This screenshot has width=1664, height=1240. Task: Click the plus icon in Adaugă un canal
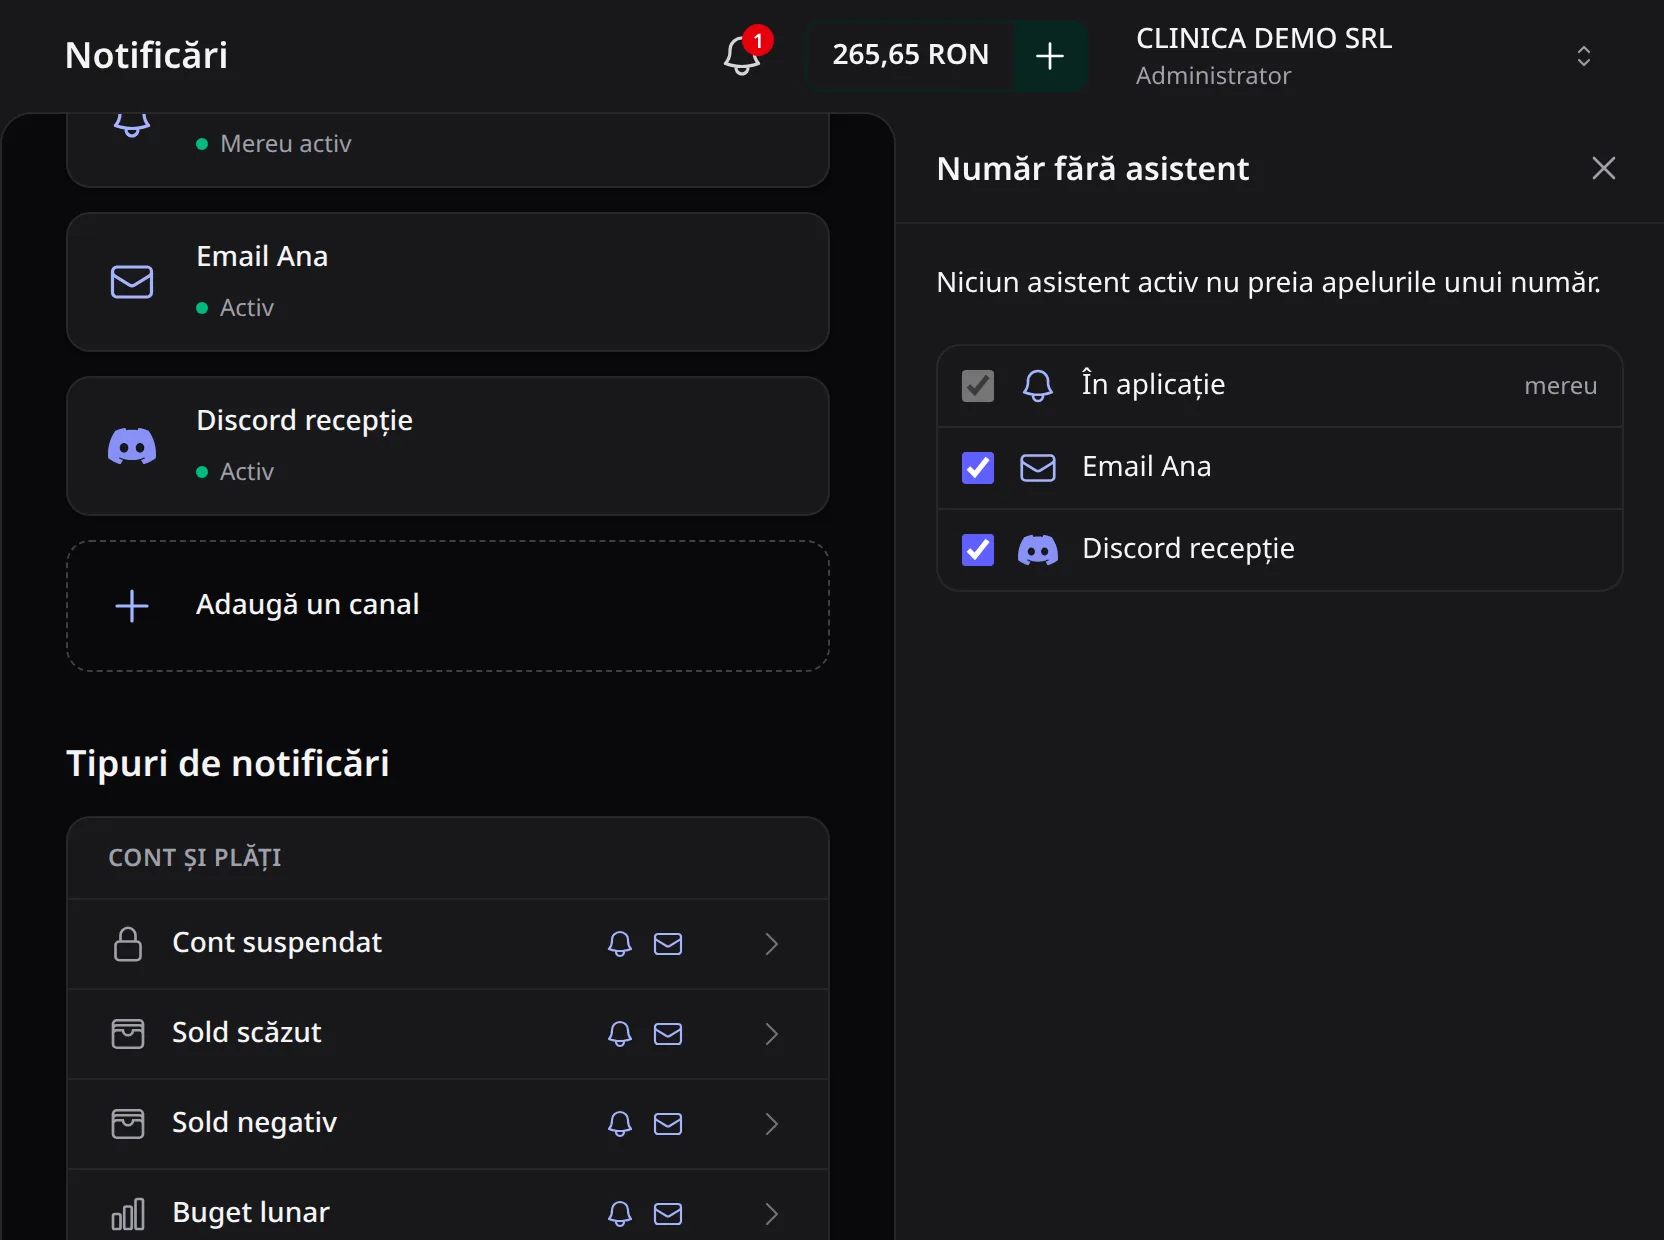[132, 606]
